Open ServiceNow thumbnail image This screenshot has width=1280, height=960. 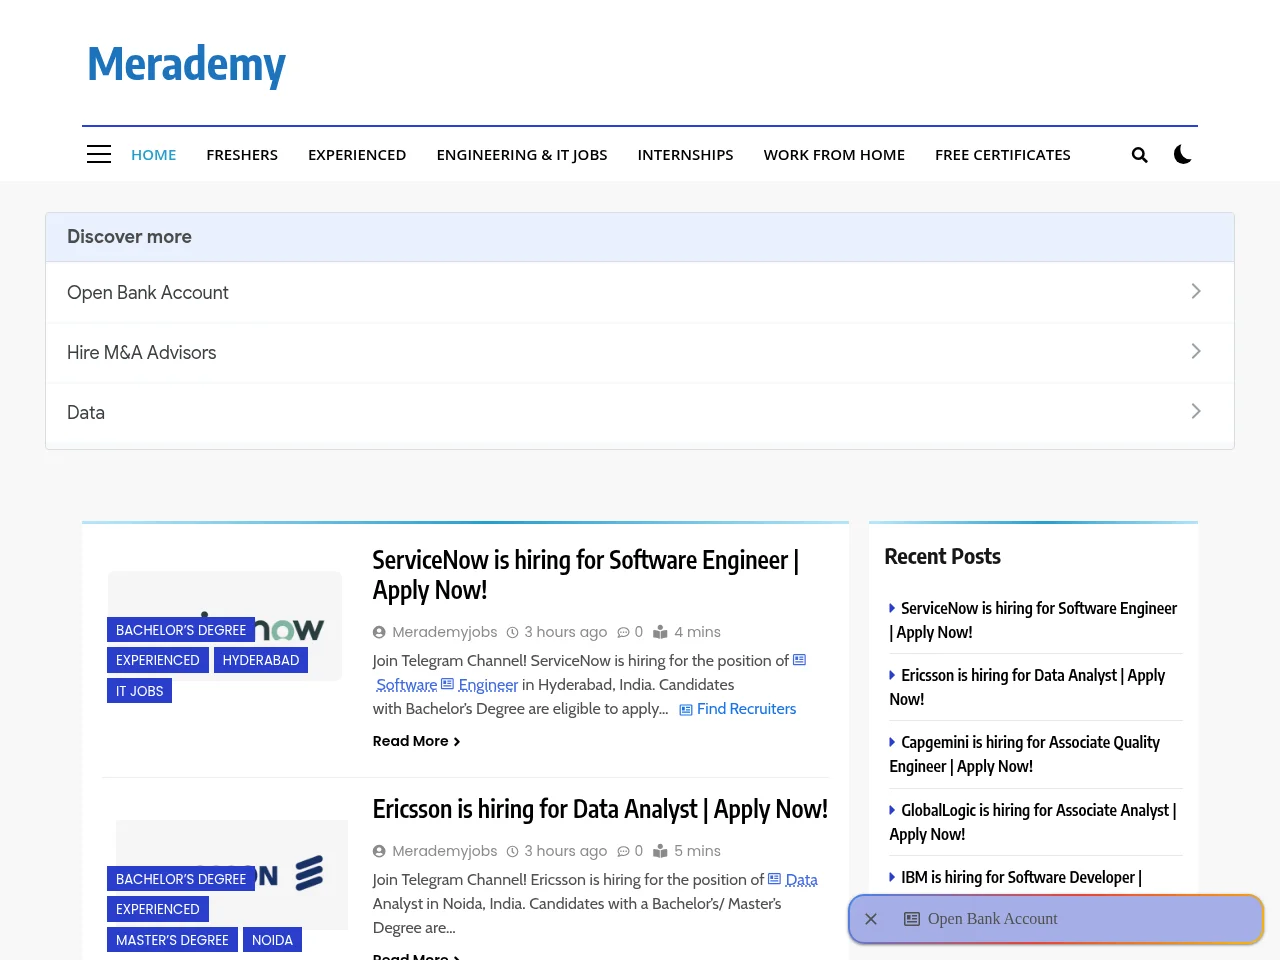[225, 626]
